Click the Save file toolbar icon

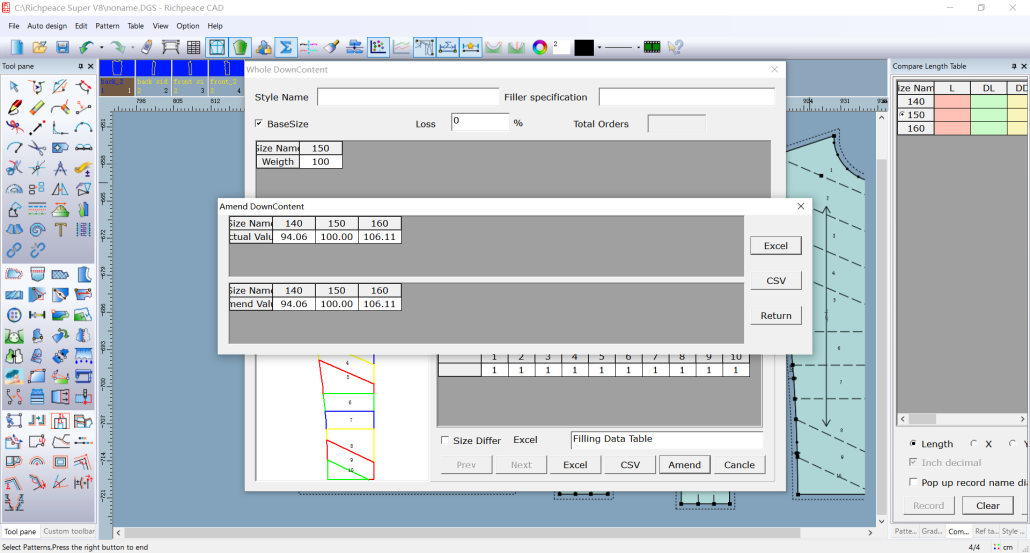pyautogui.click(x=62, y=47)
